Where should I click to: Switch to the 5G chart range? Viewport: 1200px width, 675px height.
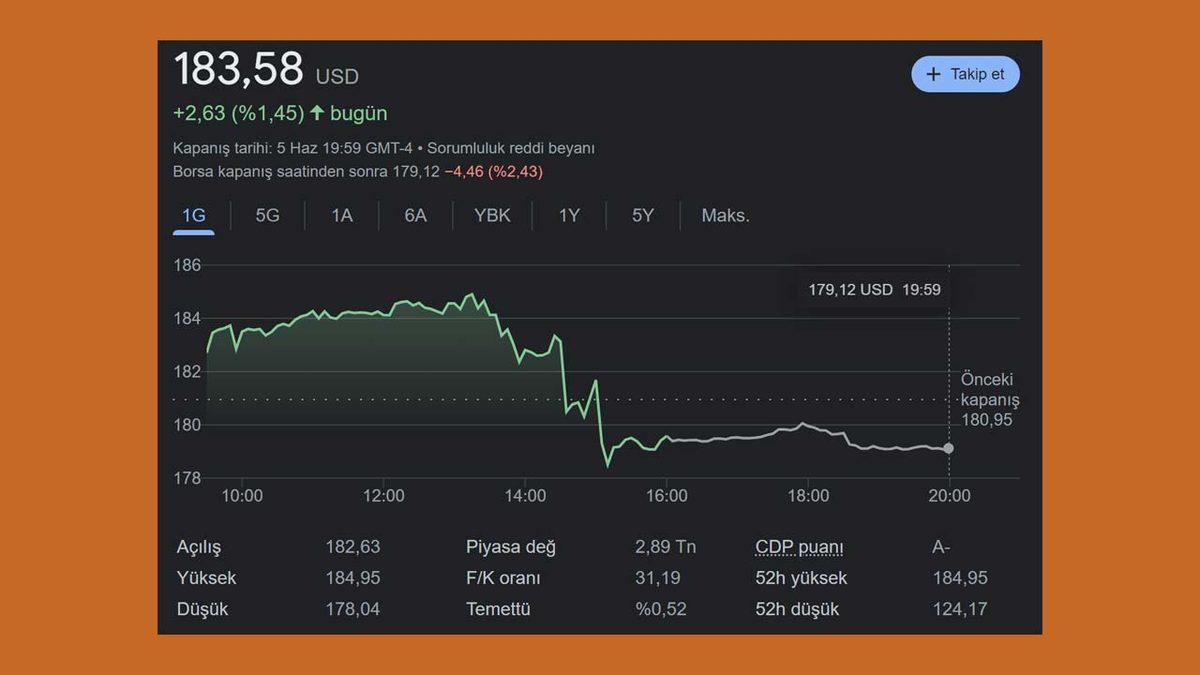[x=267, y=215]
